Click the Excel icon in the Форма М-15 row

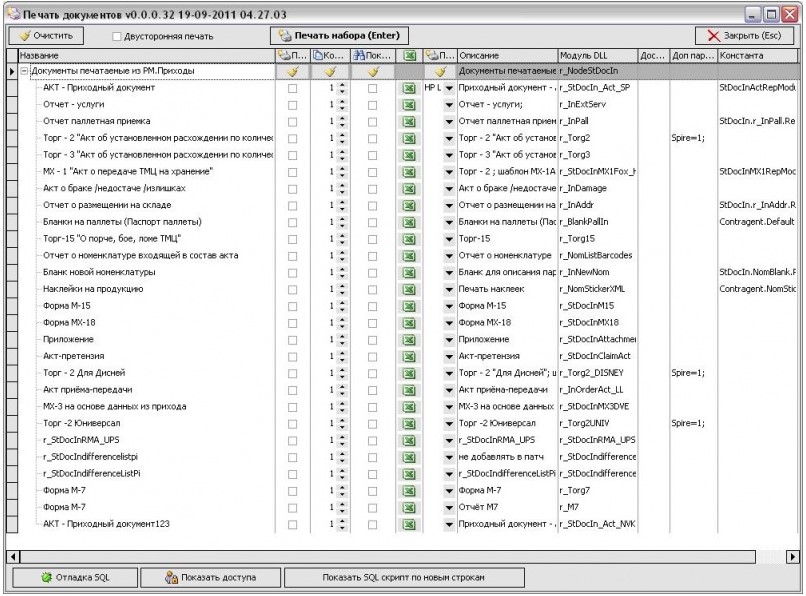(x=408, y=306)
